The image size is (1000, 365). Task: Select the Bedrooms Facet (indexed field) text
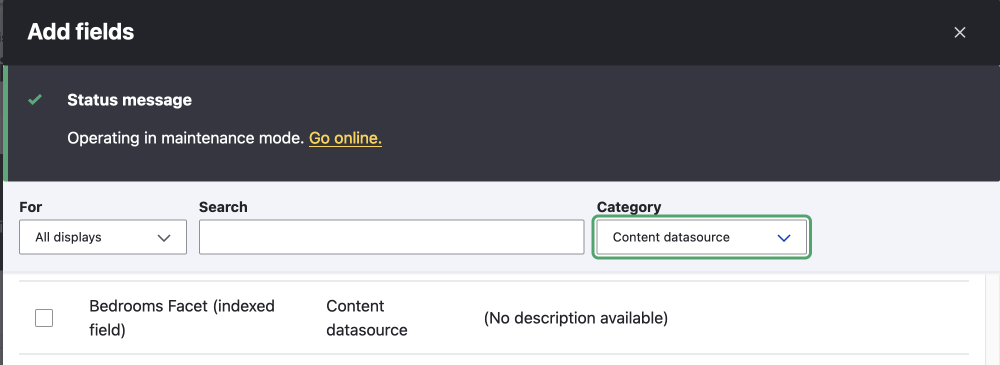tap(182, 318)
